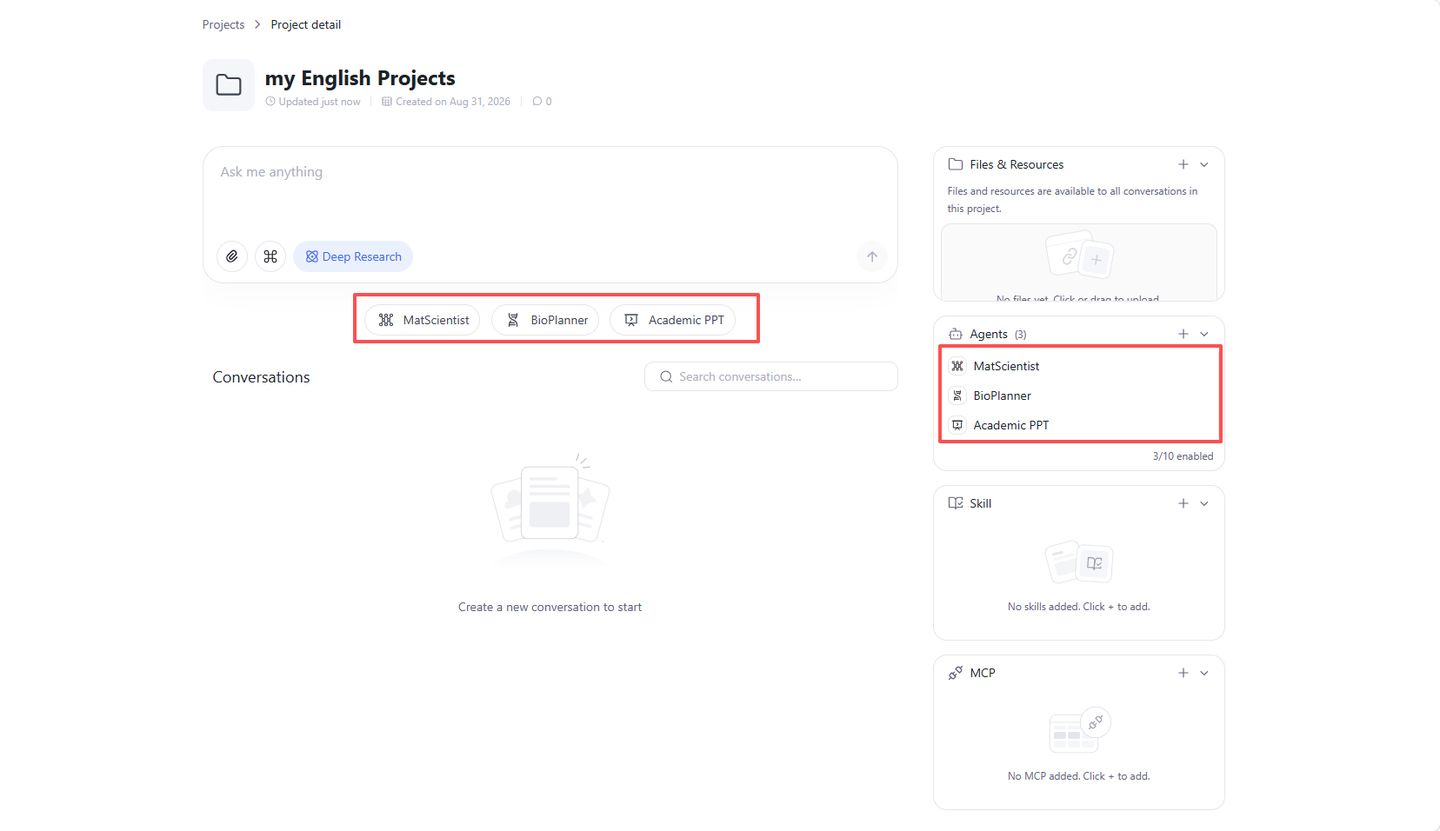Screen dimensions: 1440x831
Task: Open BioPlanner in the Agents panel list
Action: [x=1079, y=395]
